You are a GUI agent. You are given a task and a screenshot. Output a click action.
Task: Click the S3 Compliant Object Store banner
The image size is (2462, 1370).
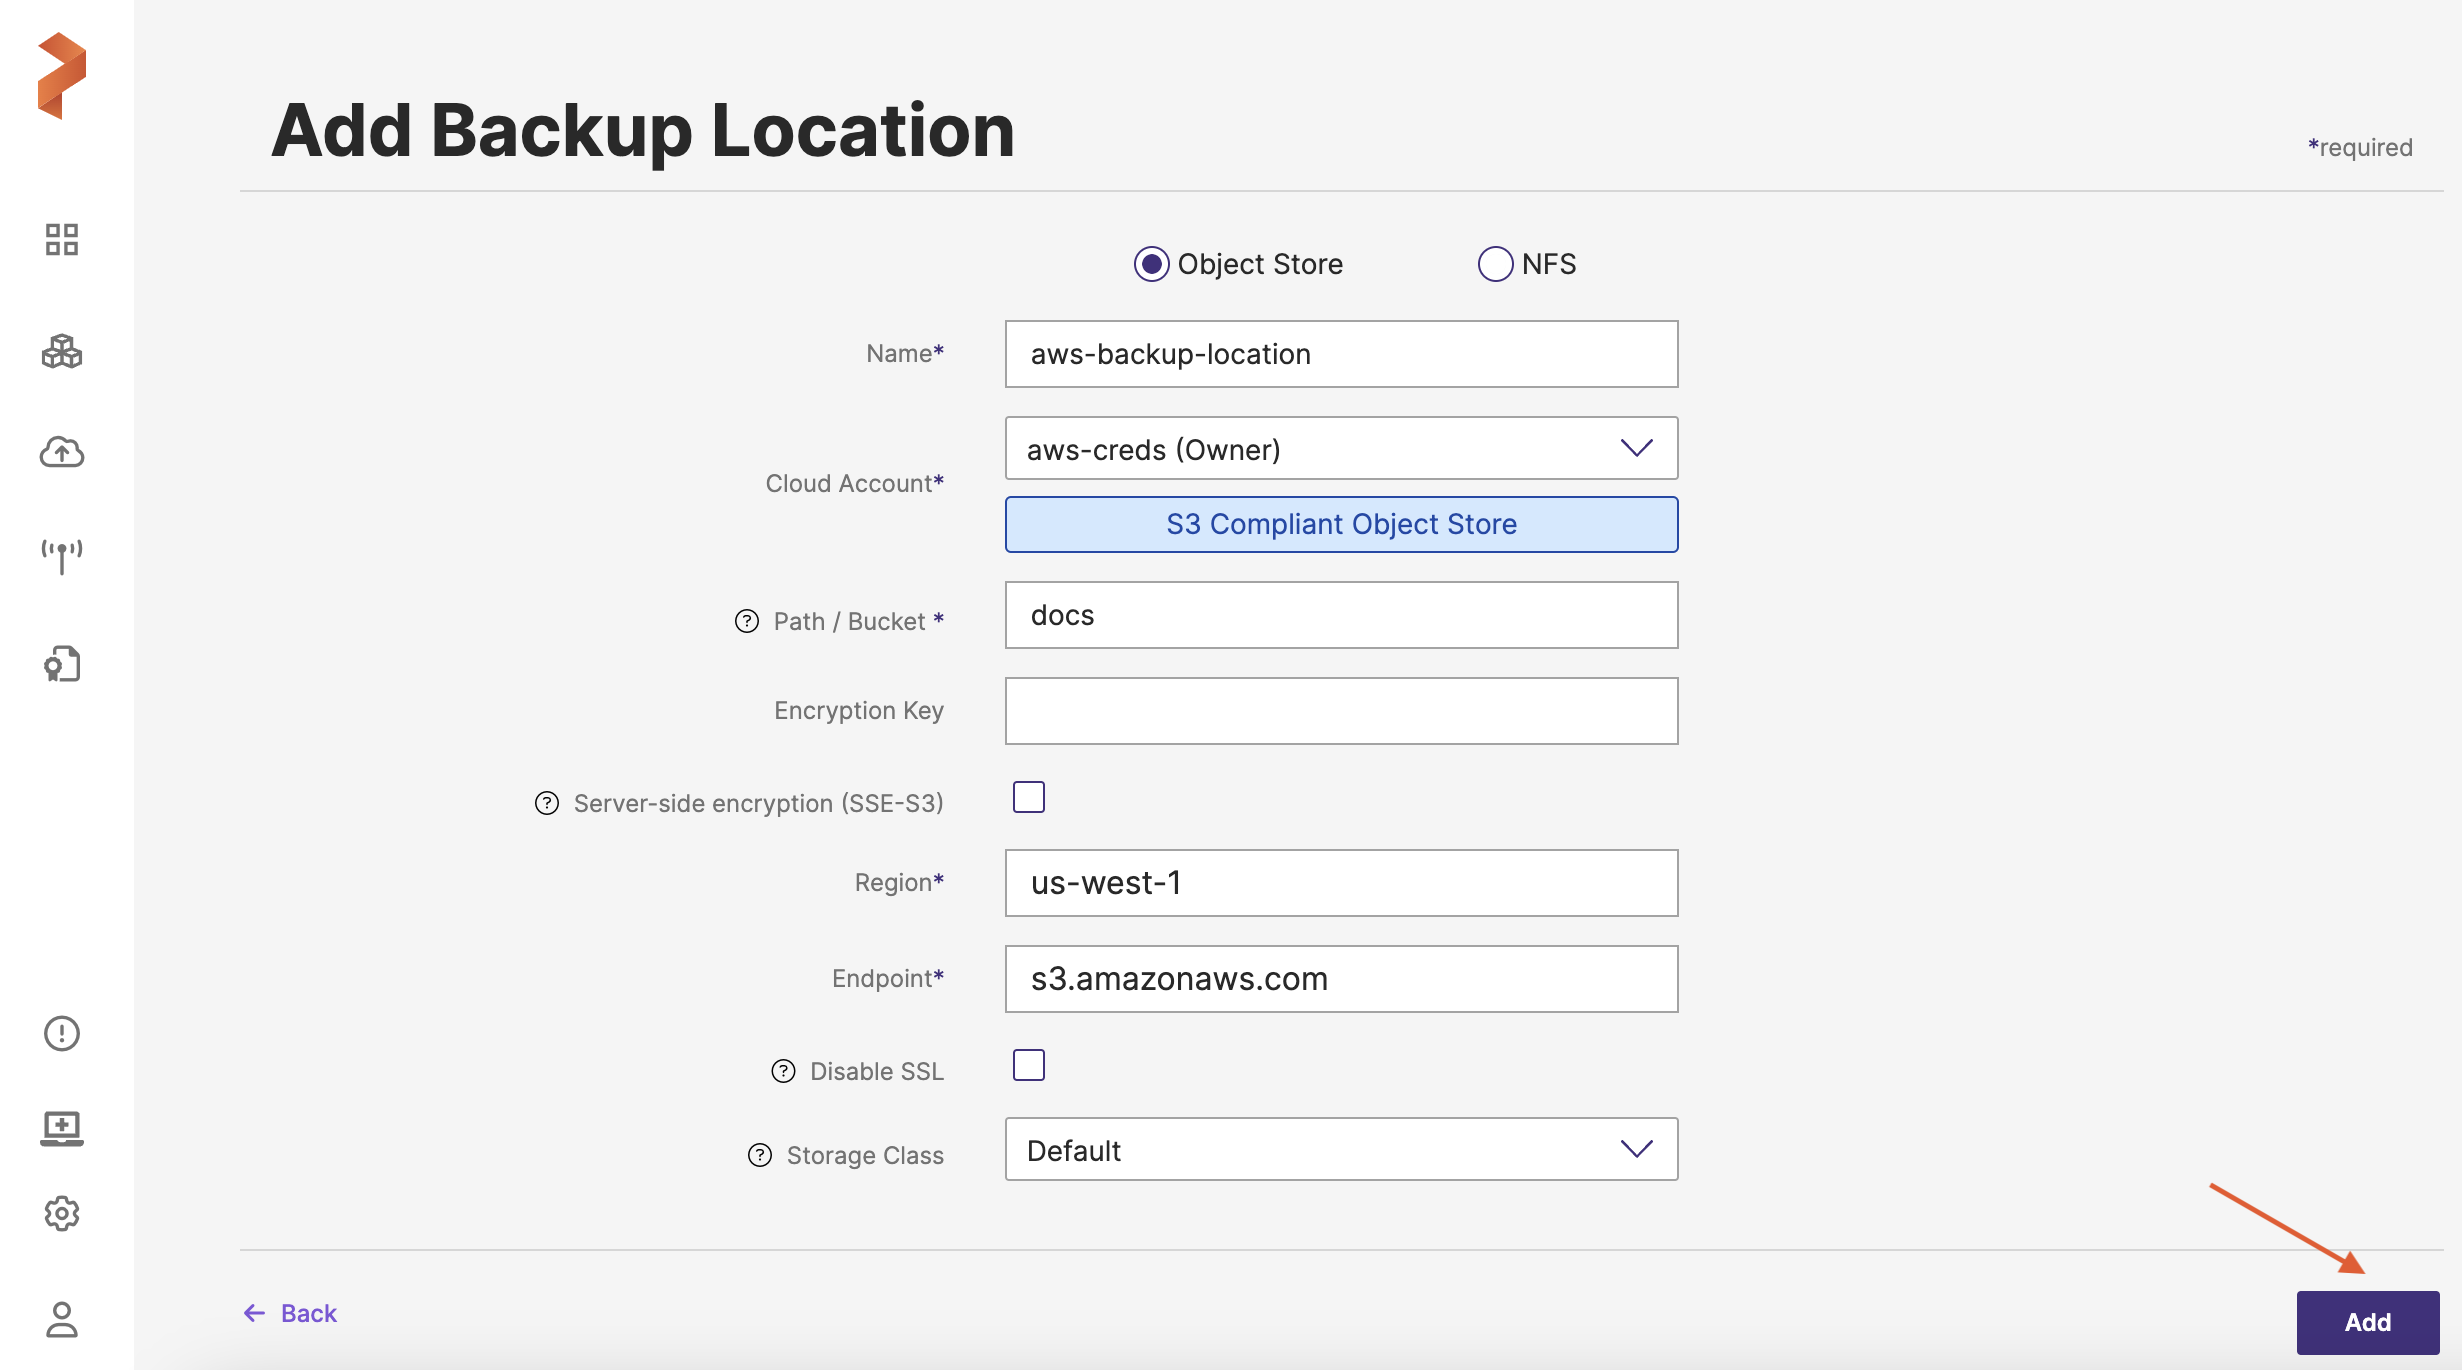pos(1341,524)
